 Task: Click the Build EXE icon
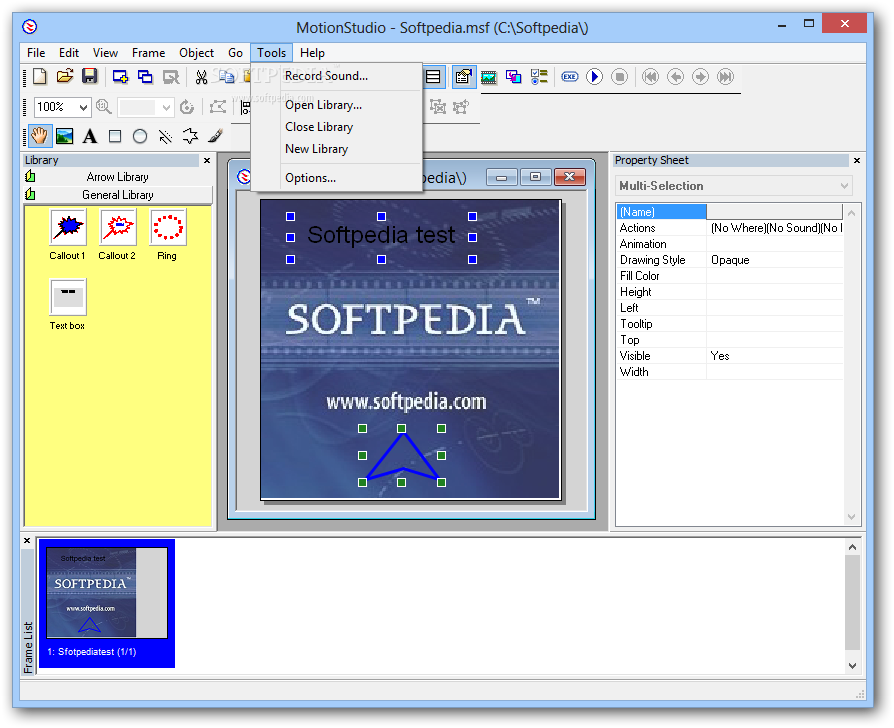coord(570,76)
